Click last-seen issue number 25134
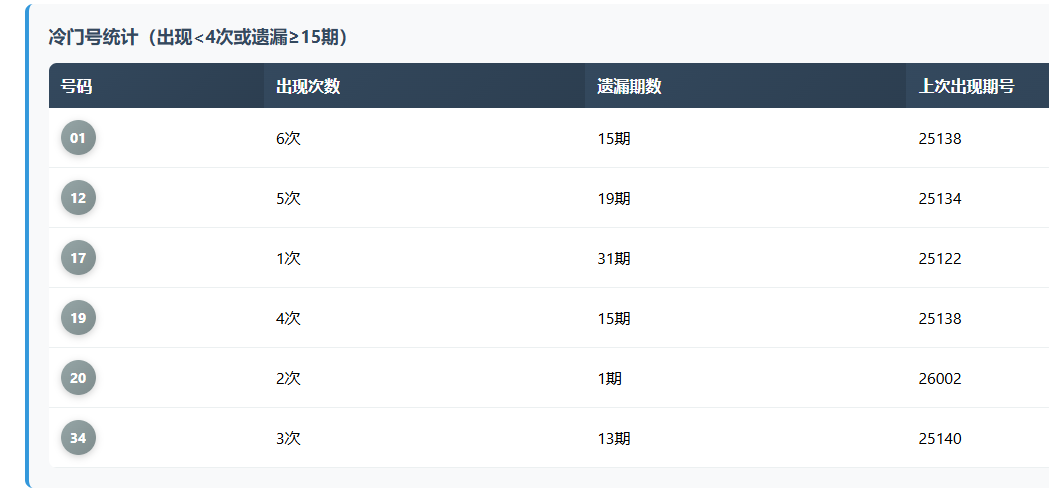Image resolution: width=1049 pixels, height=491 pixels. pos(939,199)
